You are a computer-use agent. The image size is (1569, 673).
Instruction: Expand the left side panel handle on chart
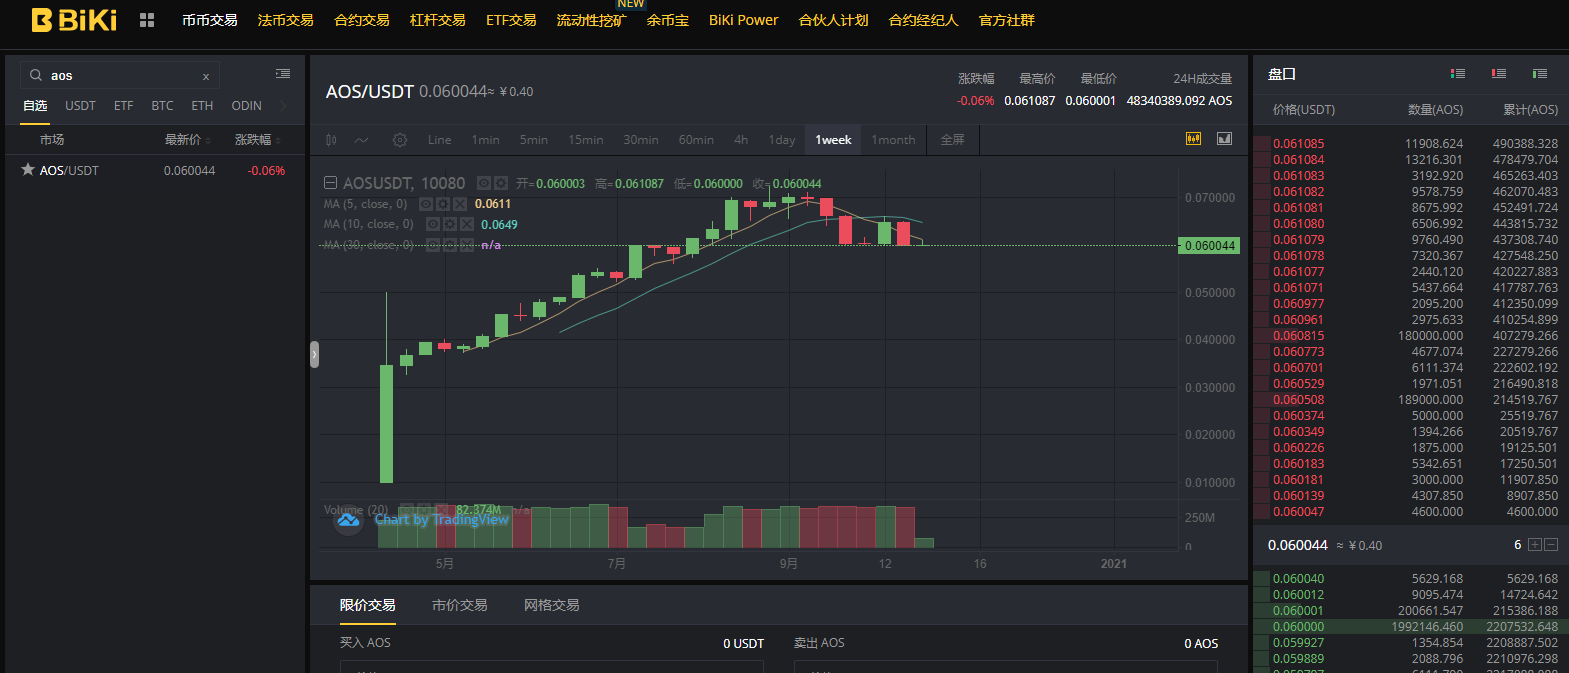point(314,354)
